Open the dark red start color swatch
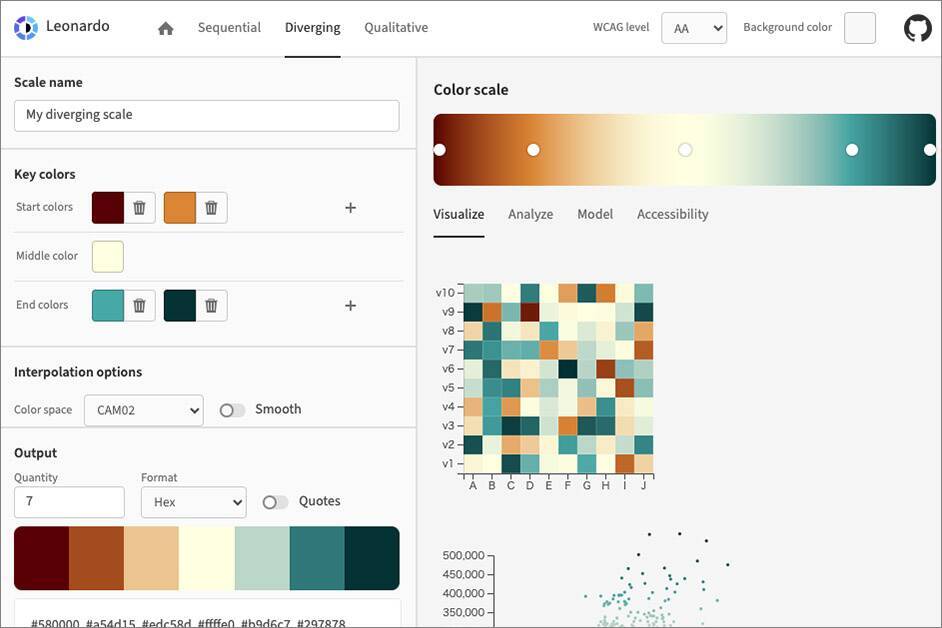Viewport: 942px width, 628px height. [x=108, y=208]
